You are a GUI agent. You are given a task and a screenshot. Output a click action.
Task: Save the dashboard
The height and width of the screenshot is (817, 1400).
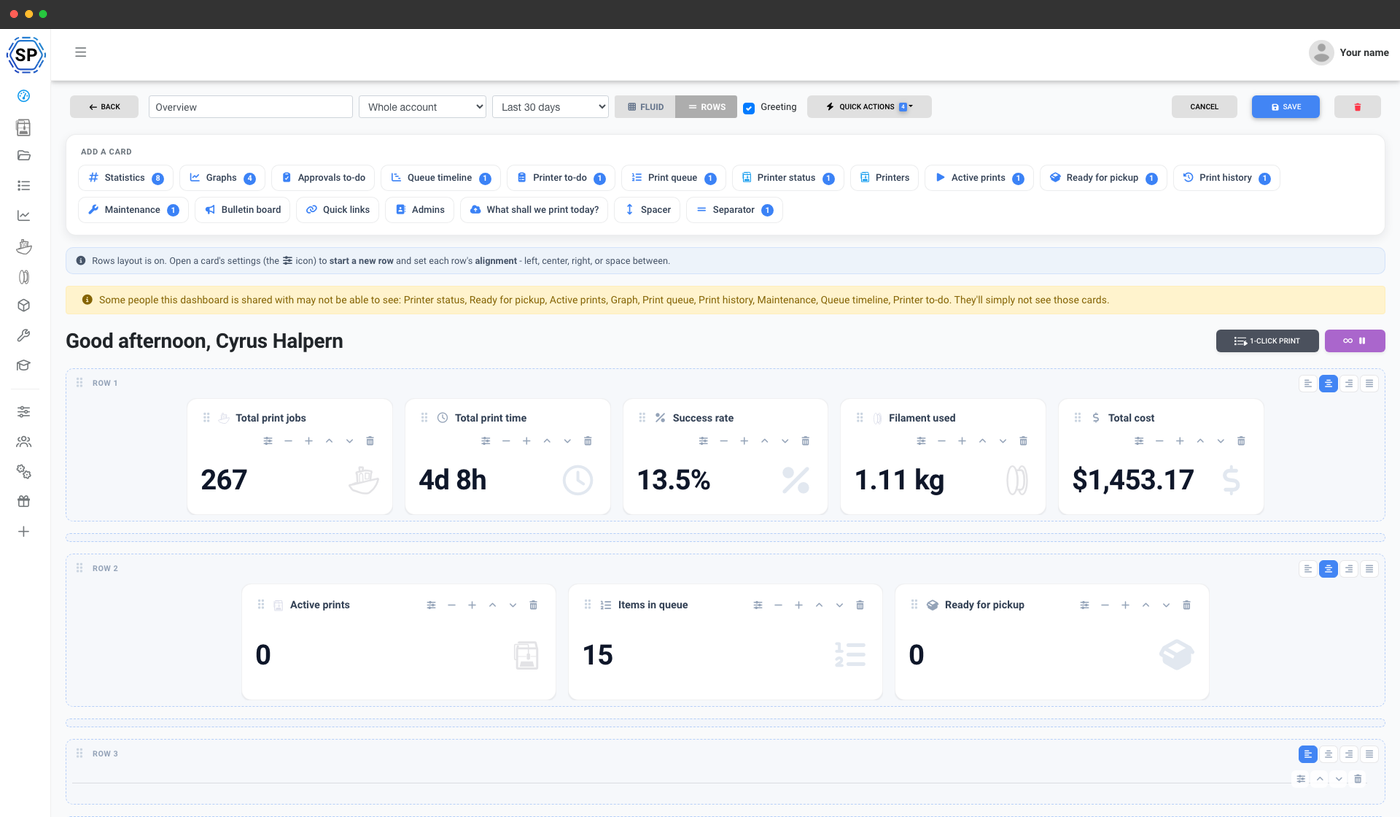tap(1286, 107)
